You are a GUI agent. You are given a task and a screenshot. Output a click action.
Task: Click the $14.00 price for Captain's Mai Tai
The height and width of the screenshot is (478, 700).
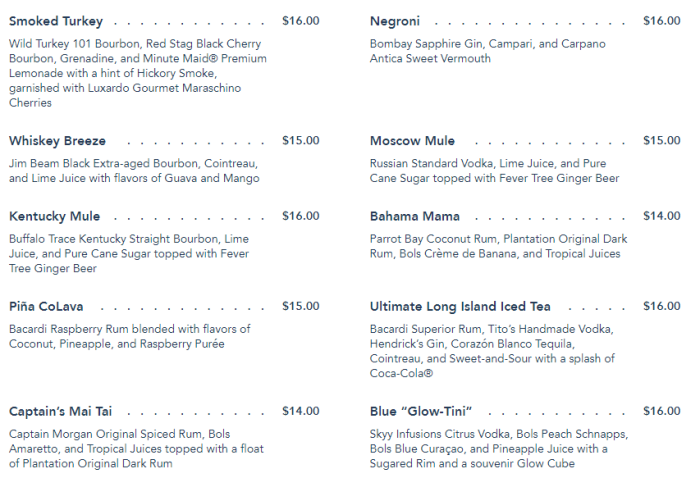[x=301, y=410]
